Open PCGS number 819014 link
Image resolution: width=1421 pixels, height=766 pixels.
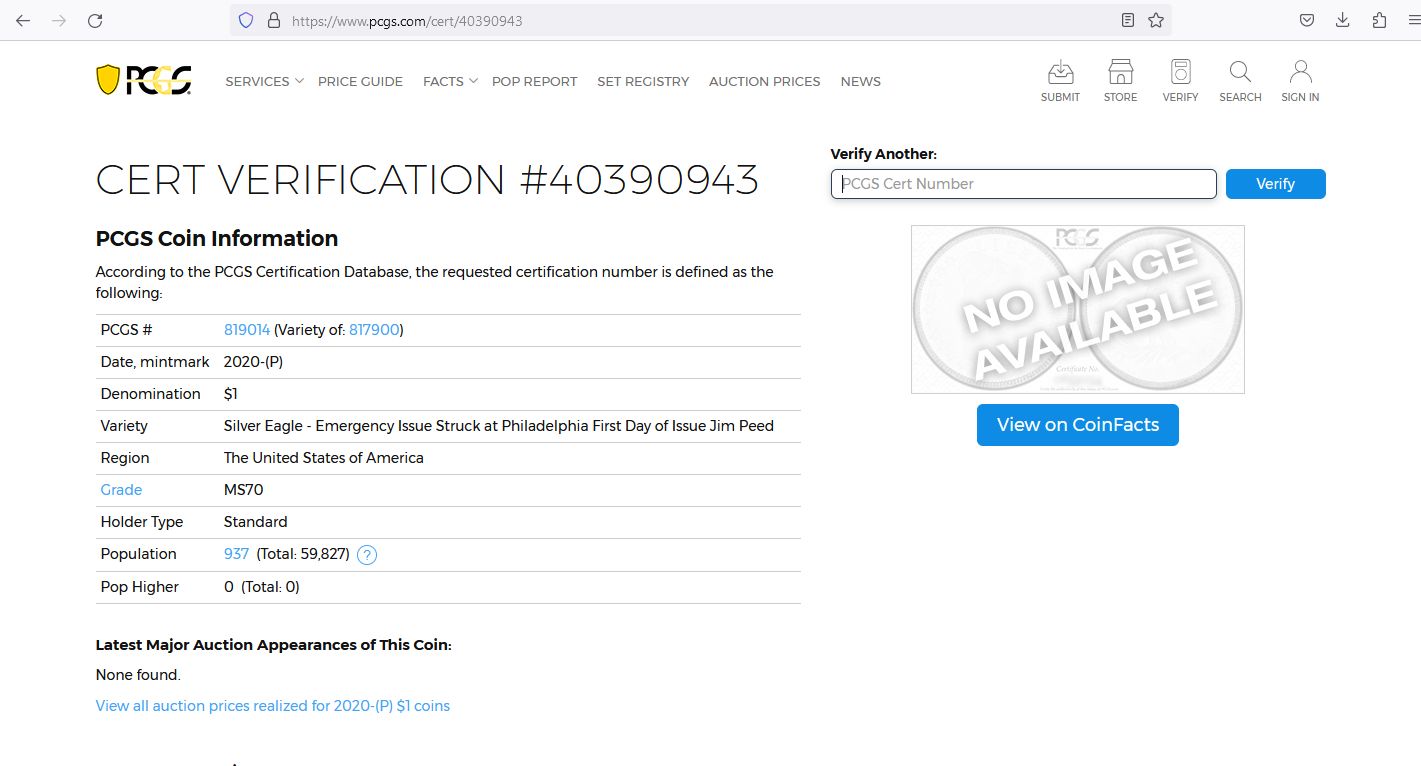coord(247,330)
